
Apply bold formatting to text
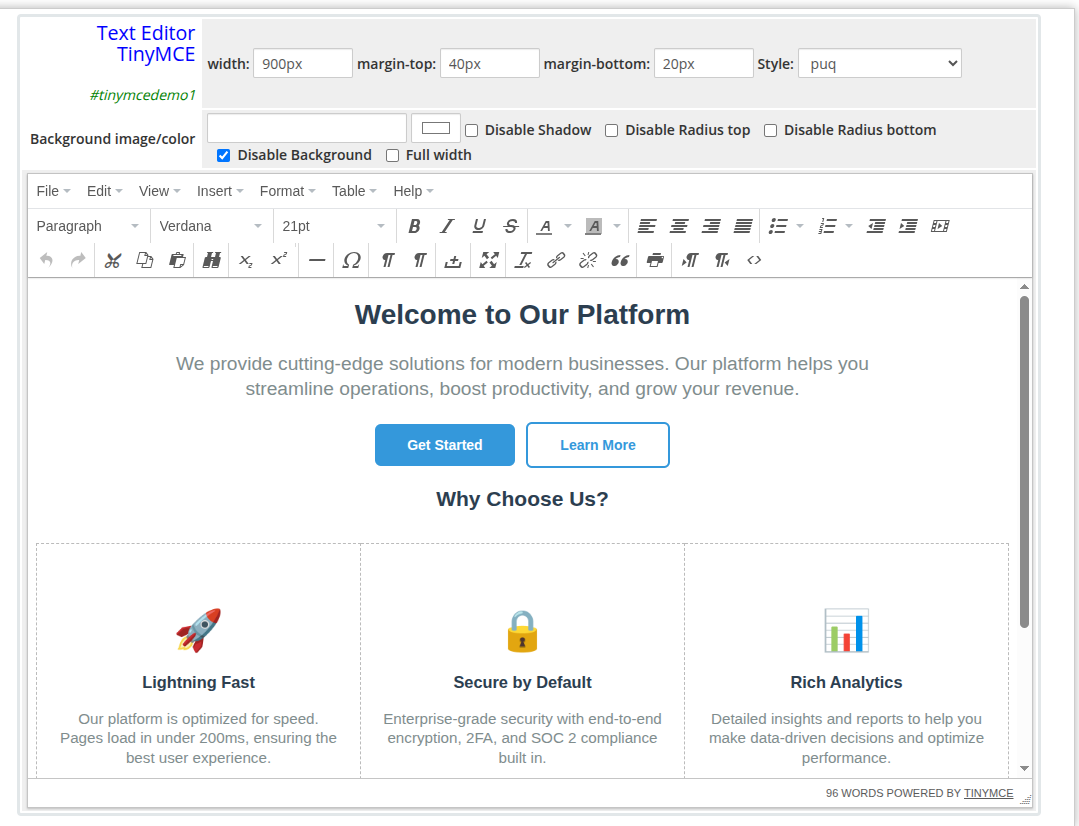[x=414, y=226]
